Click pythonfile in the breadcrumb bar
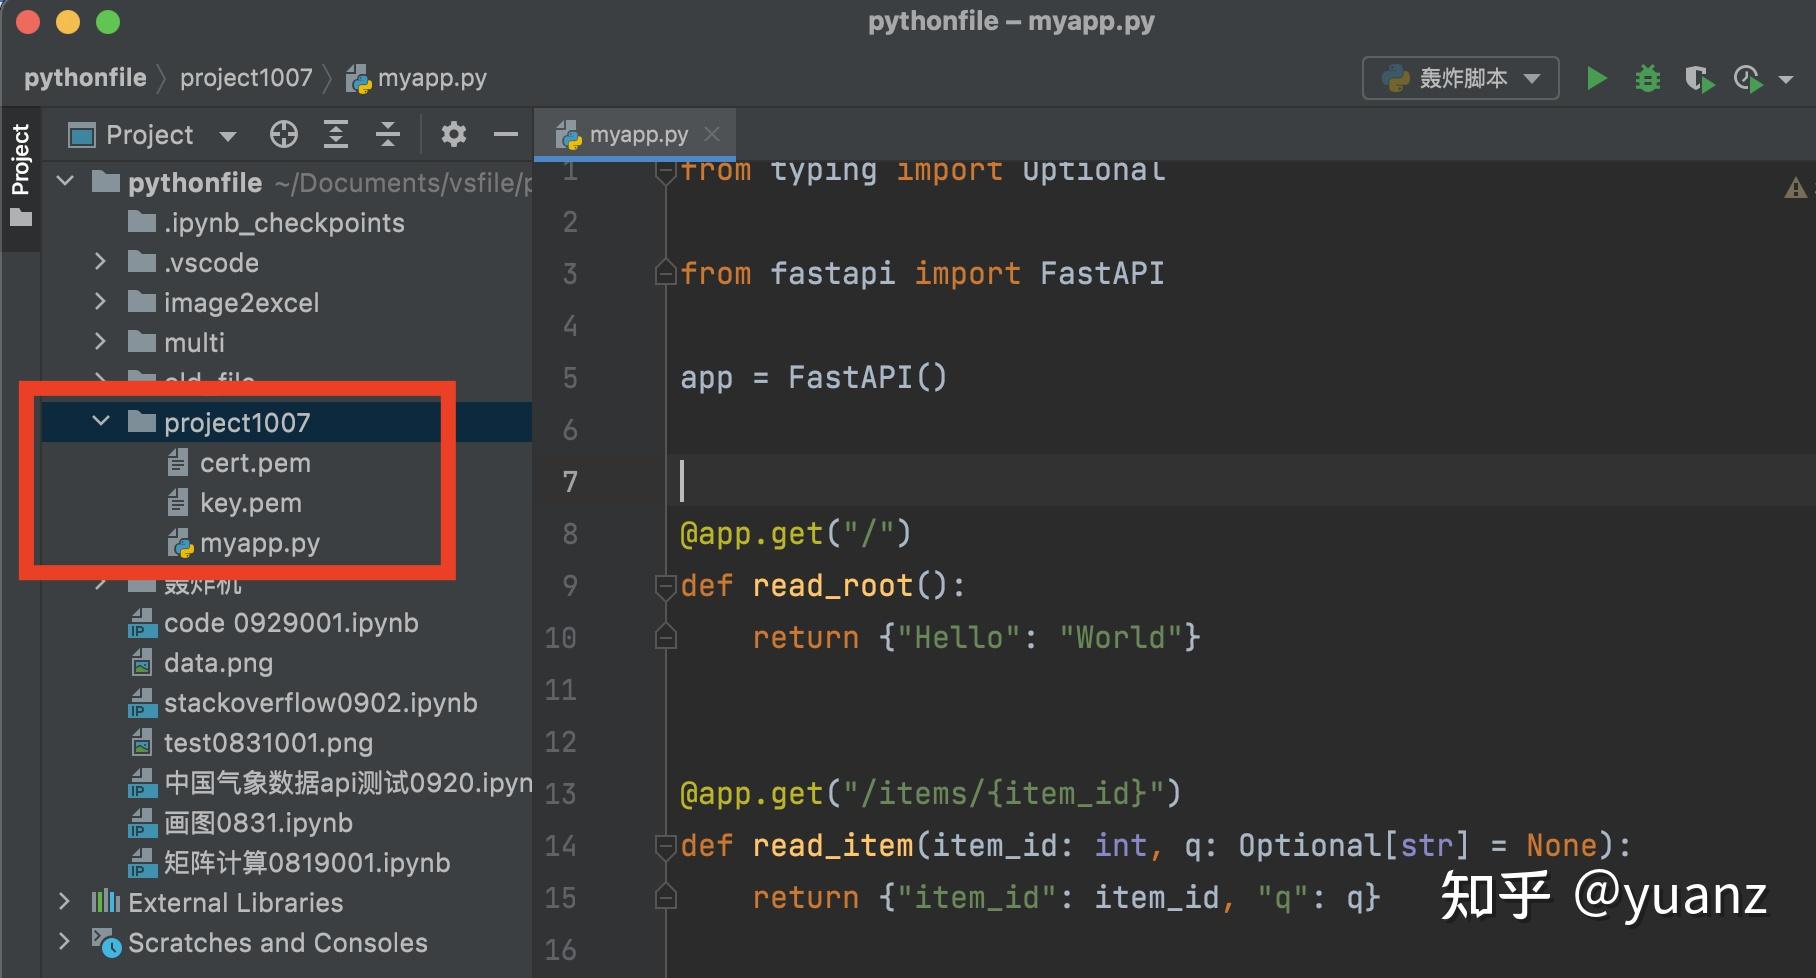The image size is (1816, 978). click(x=84, y=77)
